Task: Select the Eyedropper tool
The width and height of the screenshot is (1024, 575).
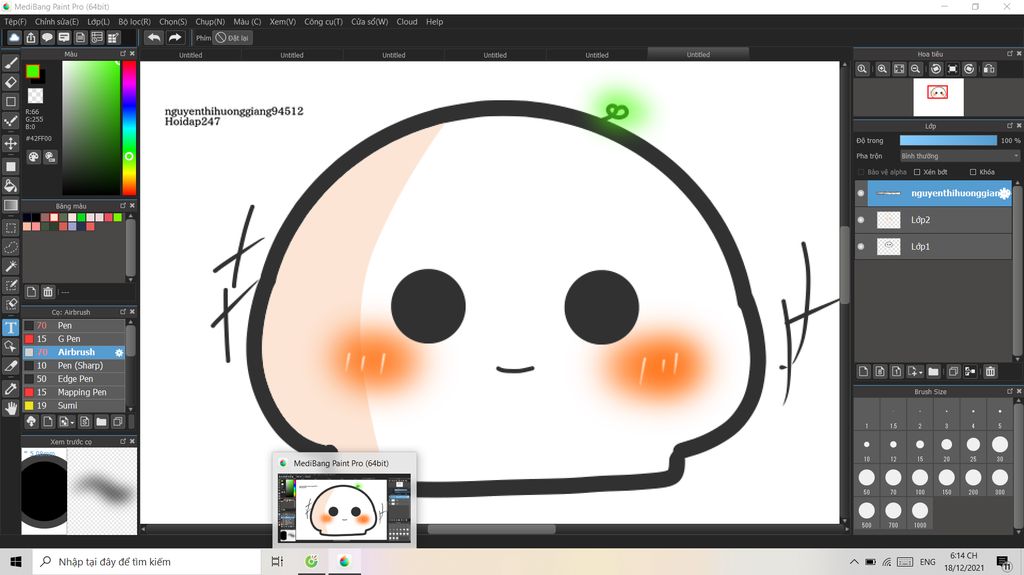Action: point(10,389)
